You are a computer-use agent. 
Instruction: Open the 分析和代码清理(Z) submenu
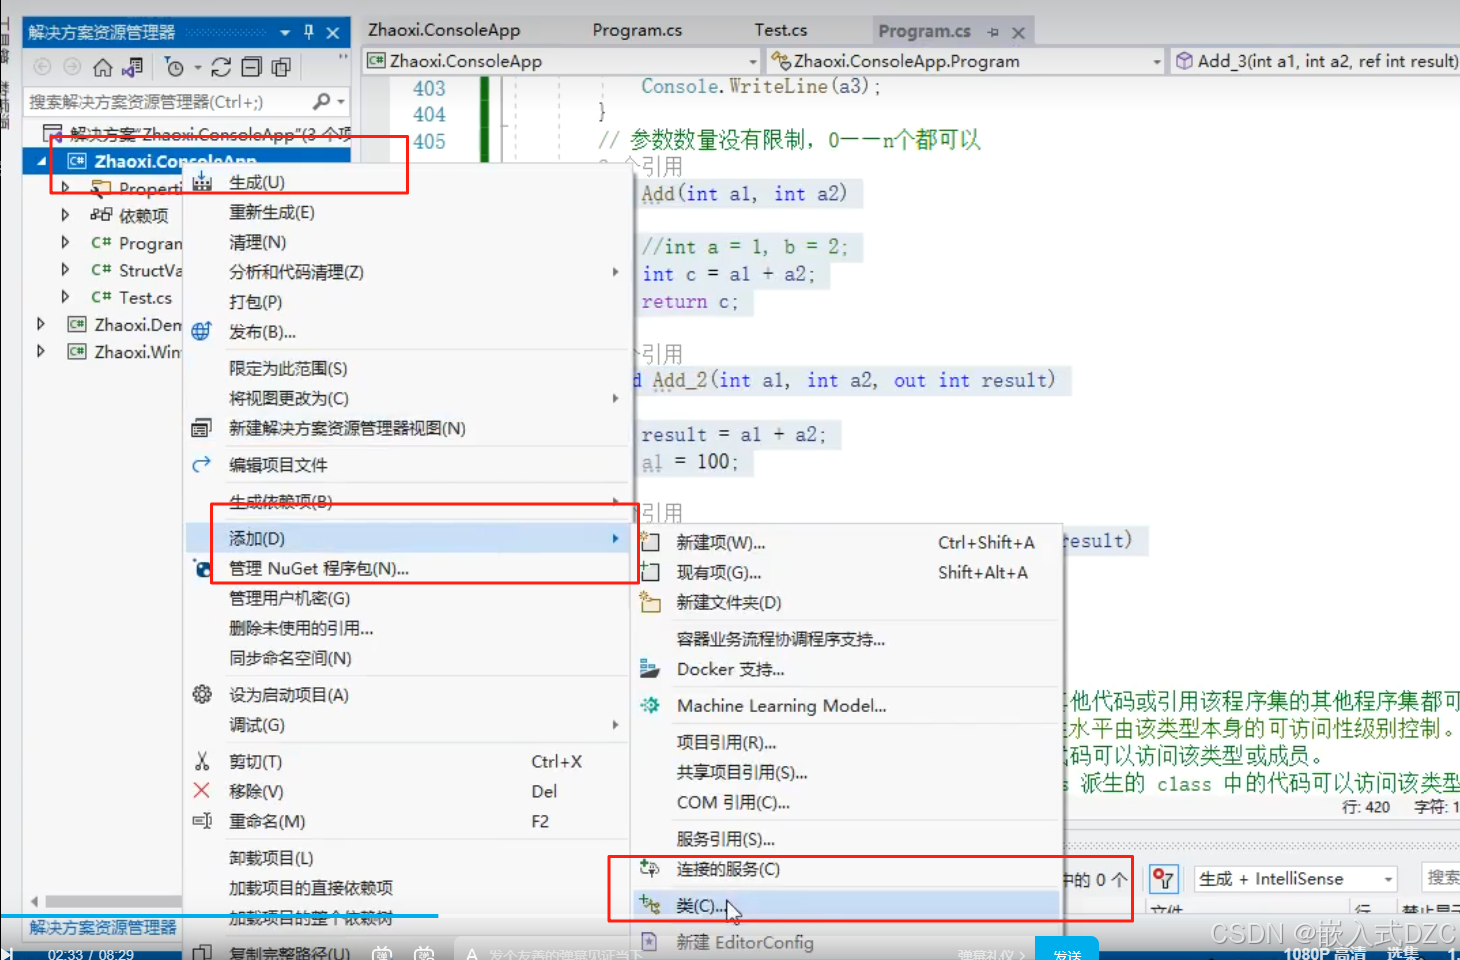[x=406, y=272]
